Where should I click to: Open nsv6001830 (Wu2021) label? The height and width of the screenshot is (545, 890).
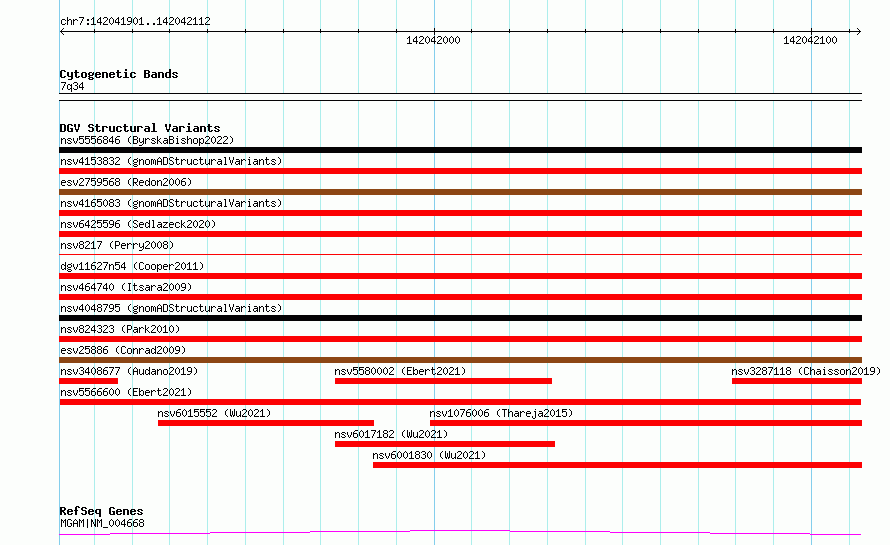coord(429,455)
